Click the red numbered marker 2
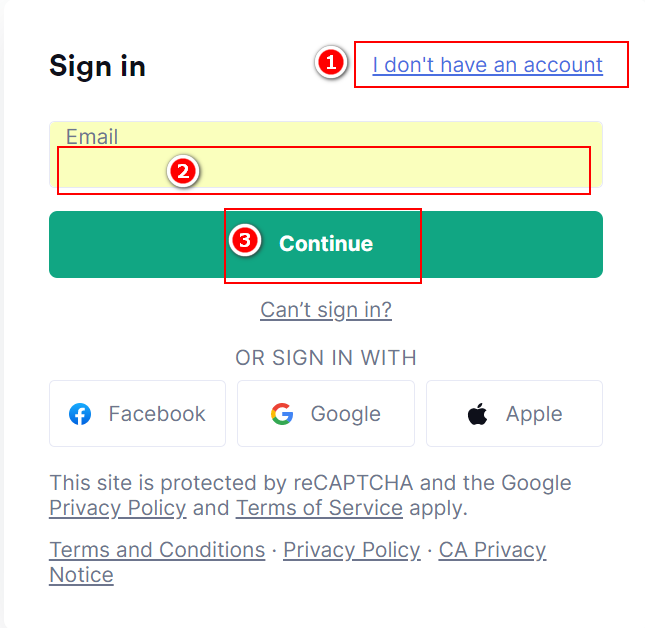 tap(182, 171)
